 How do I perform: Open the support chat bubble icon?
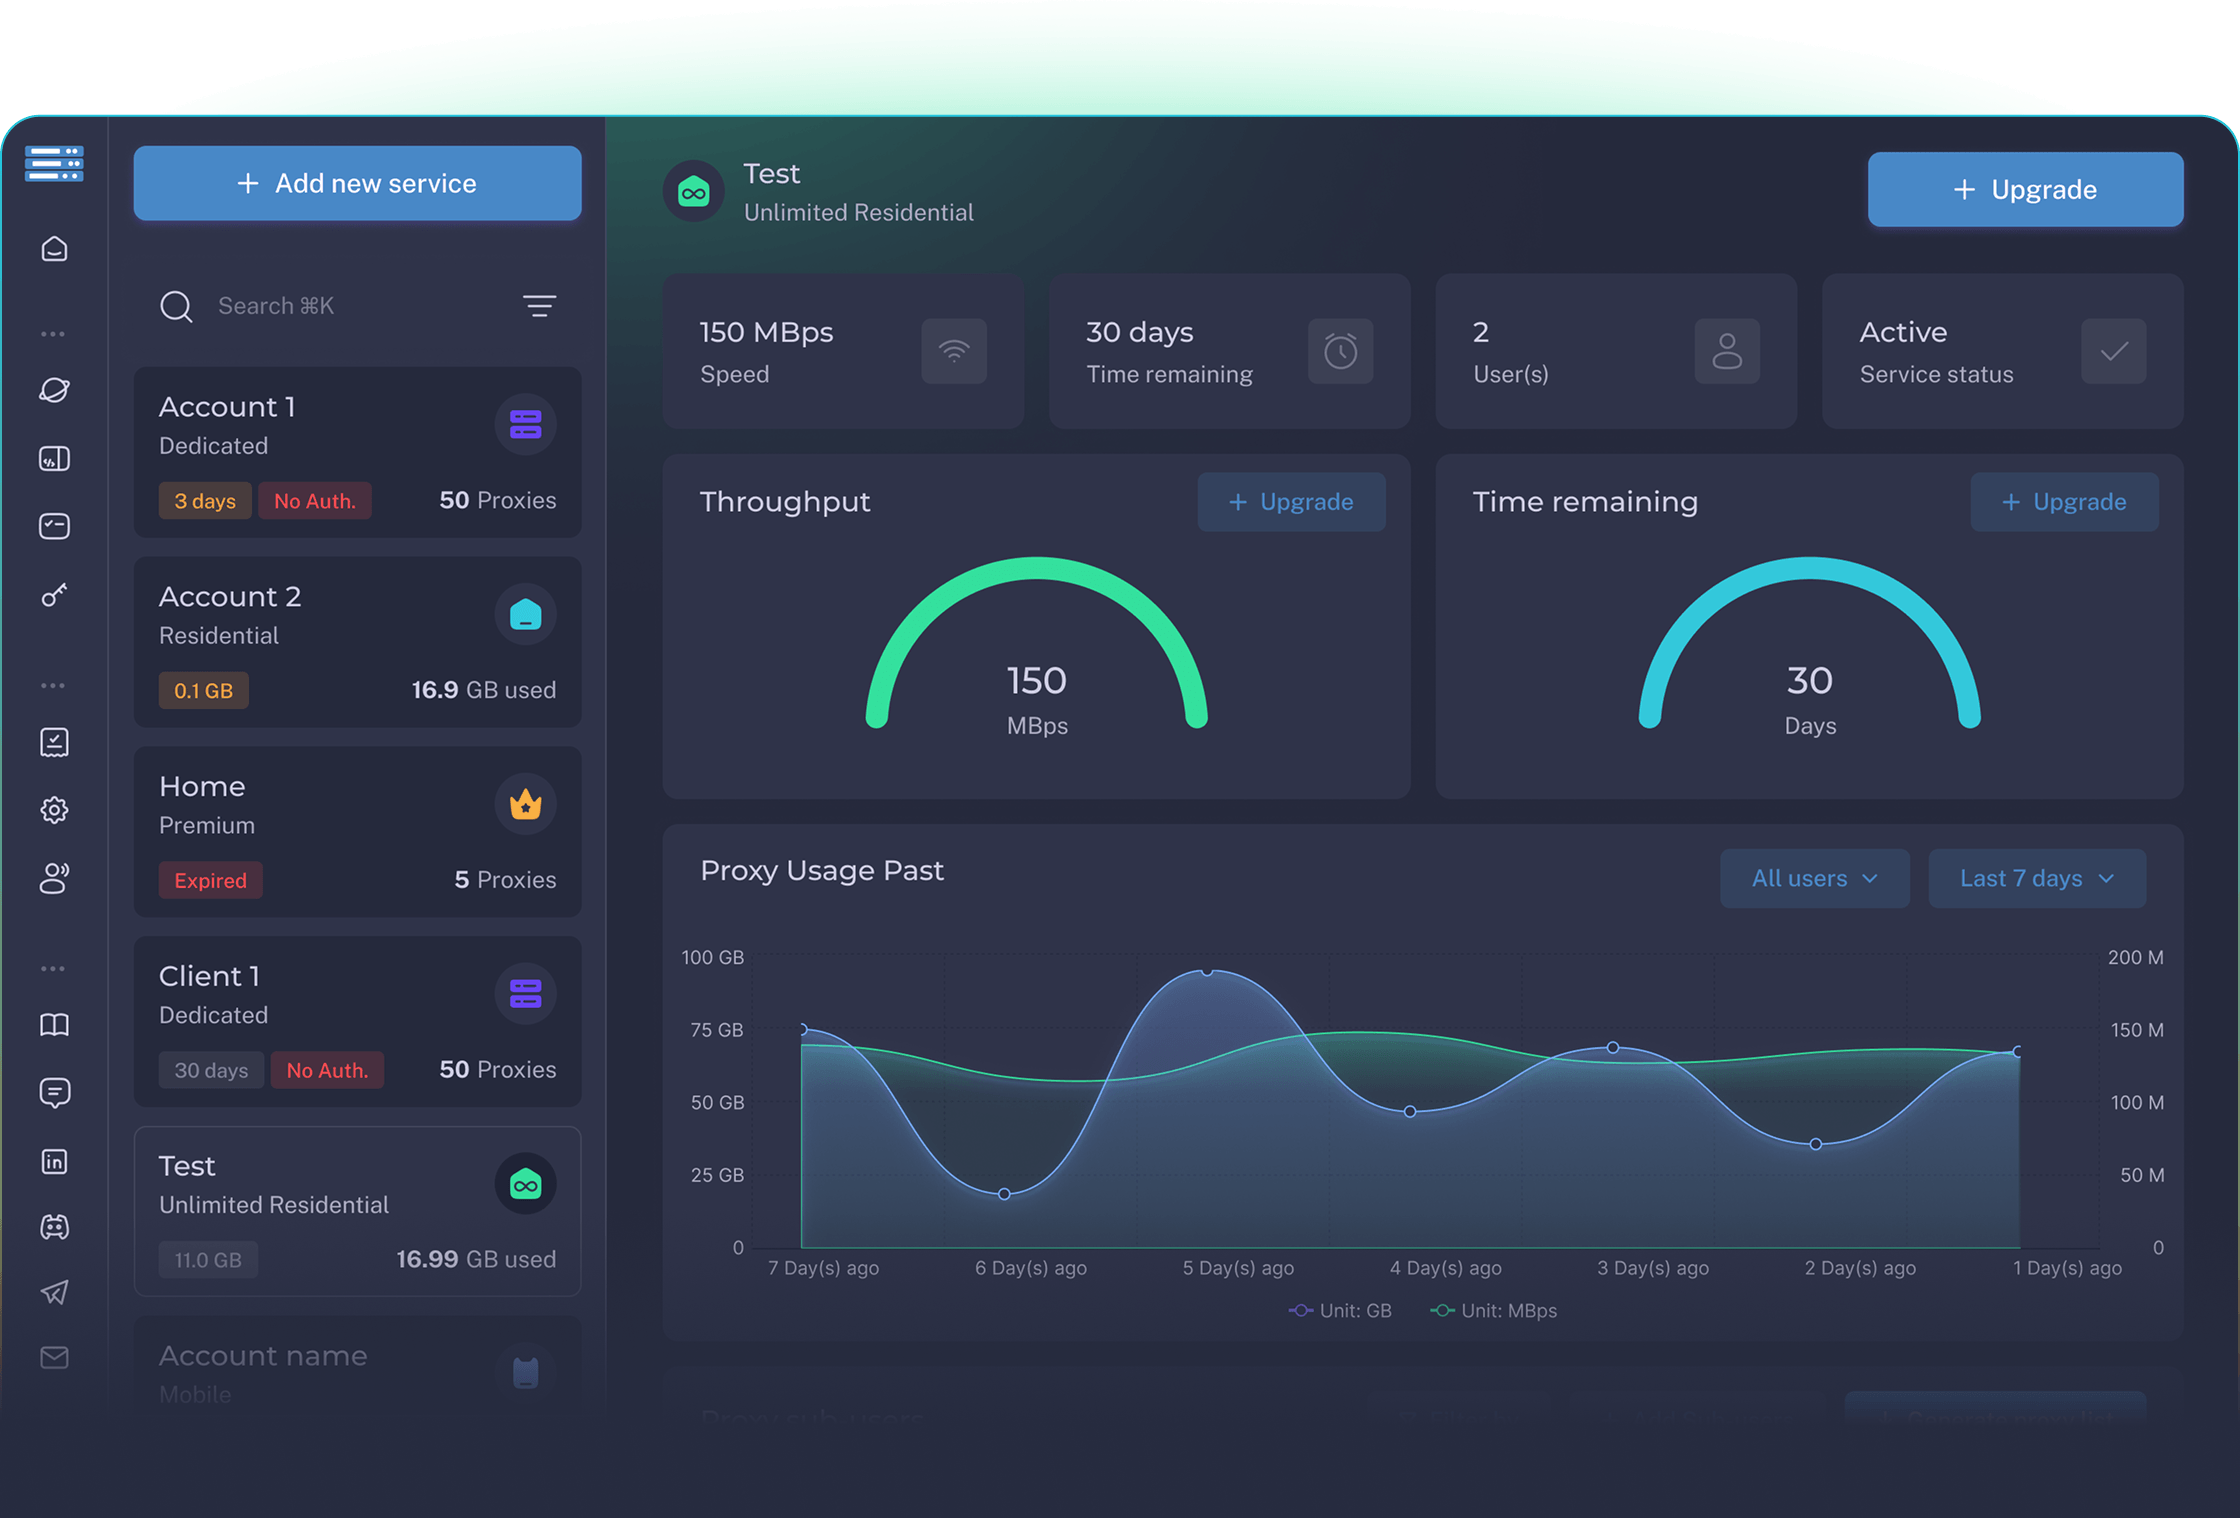55,1092
